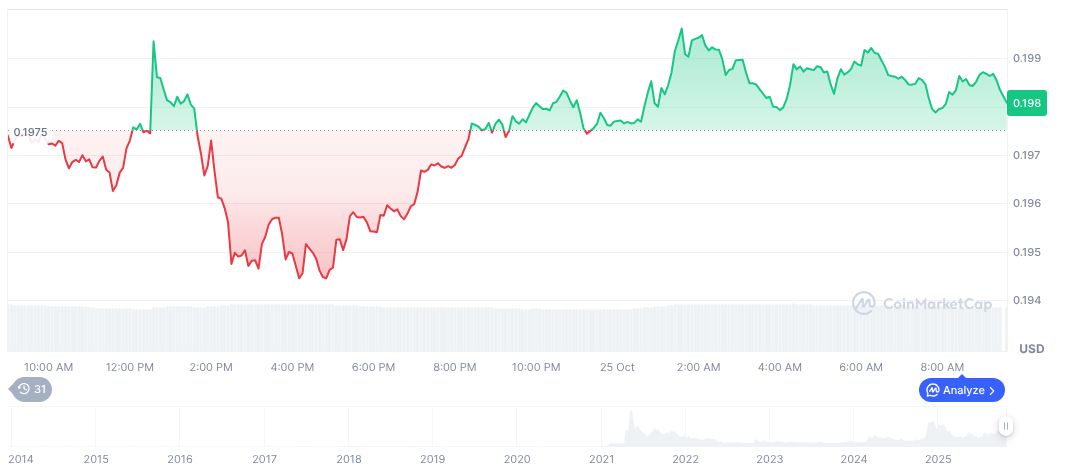This screenshot has height=470, width=1072.
Task: Select the USD currency label
Action: click(x=1031, y=349)
